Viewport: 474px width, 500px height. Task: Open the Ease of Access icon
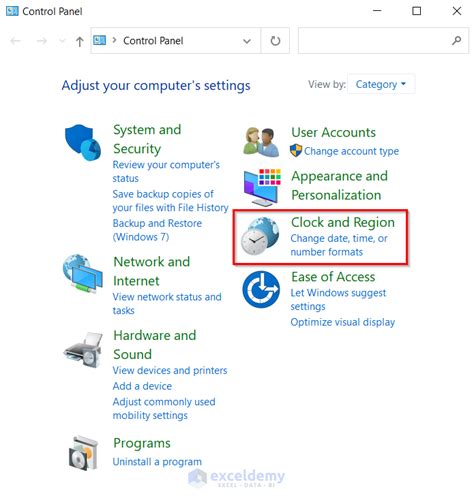261,289
